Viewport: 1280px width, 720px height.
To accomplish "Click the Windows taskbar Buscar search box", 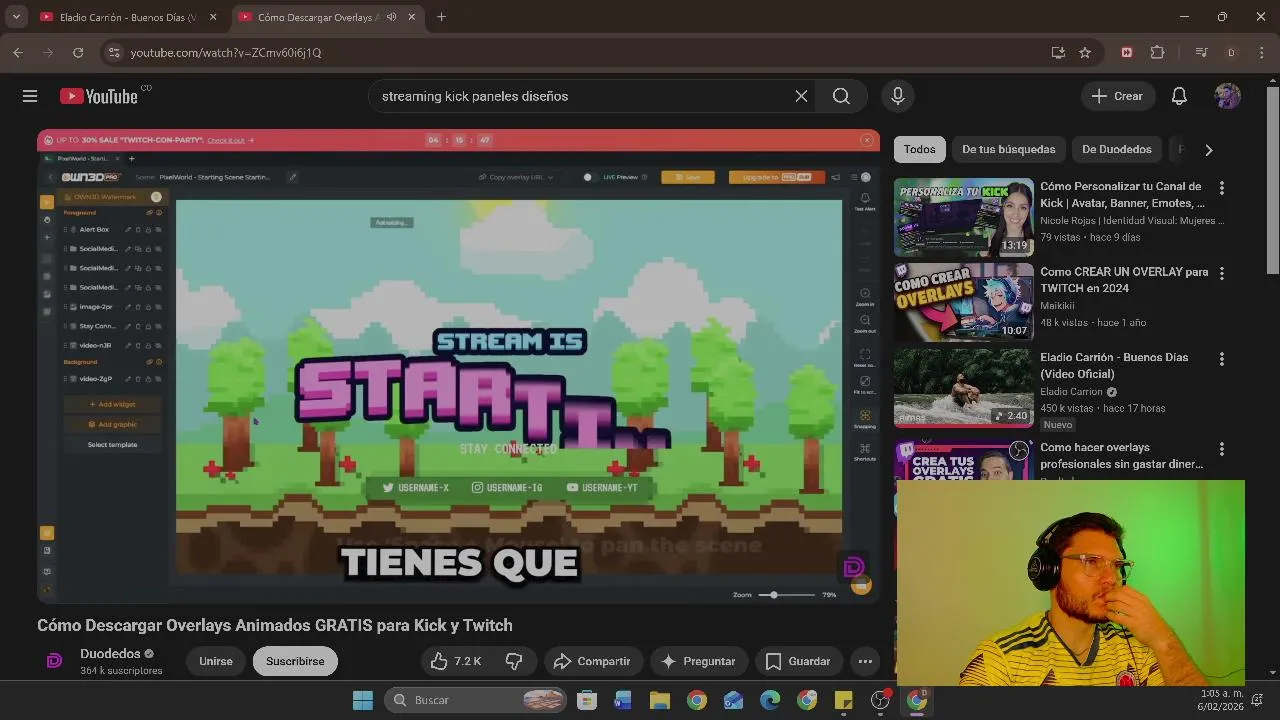I will pos(476,700).
